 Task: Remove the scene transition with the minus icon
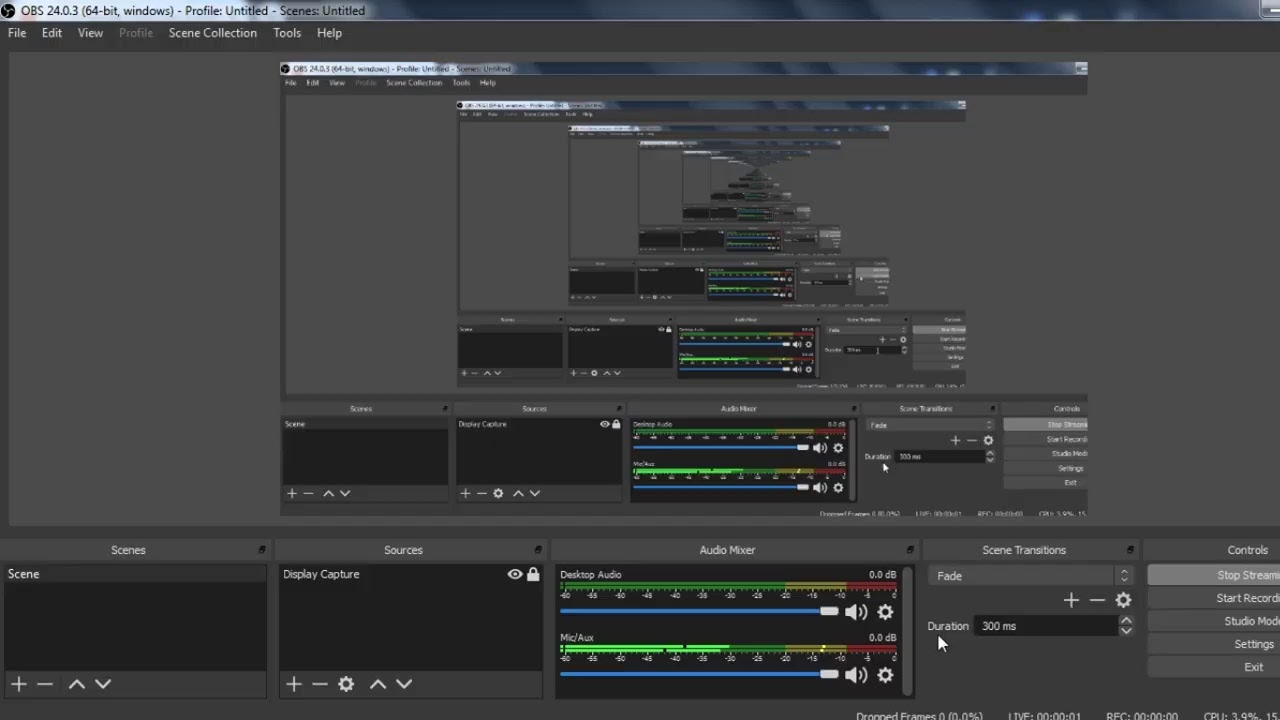1097,600
